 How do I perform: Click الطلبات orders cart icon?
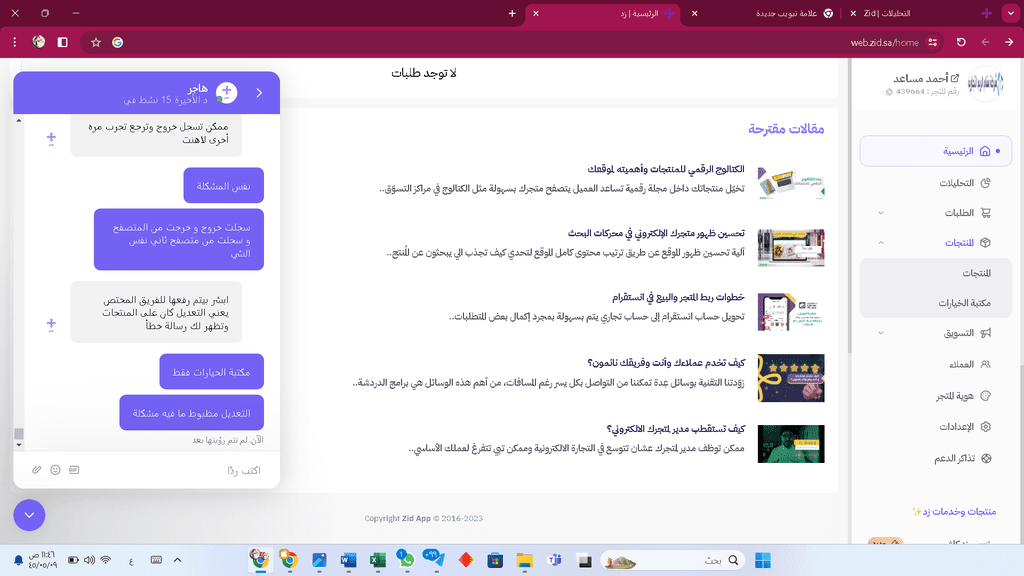pos(985,213)
